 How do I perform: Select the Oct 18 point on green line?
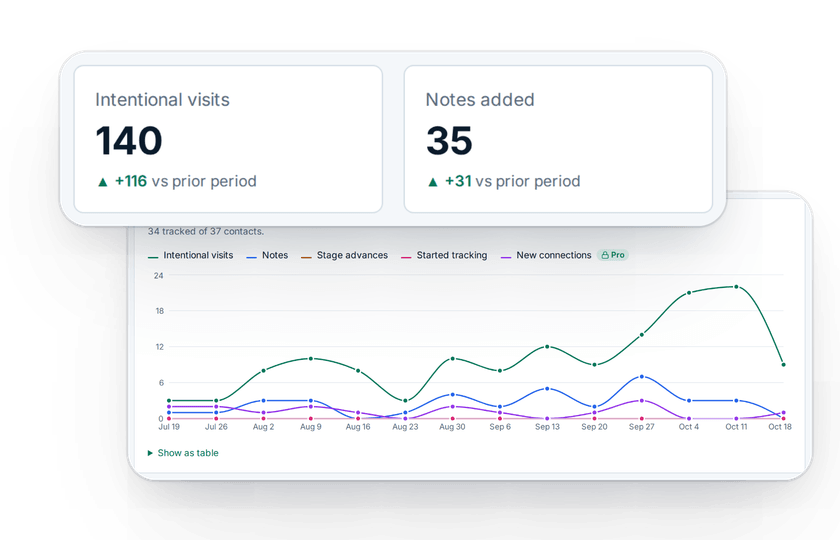784,365
